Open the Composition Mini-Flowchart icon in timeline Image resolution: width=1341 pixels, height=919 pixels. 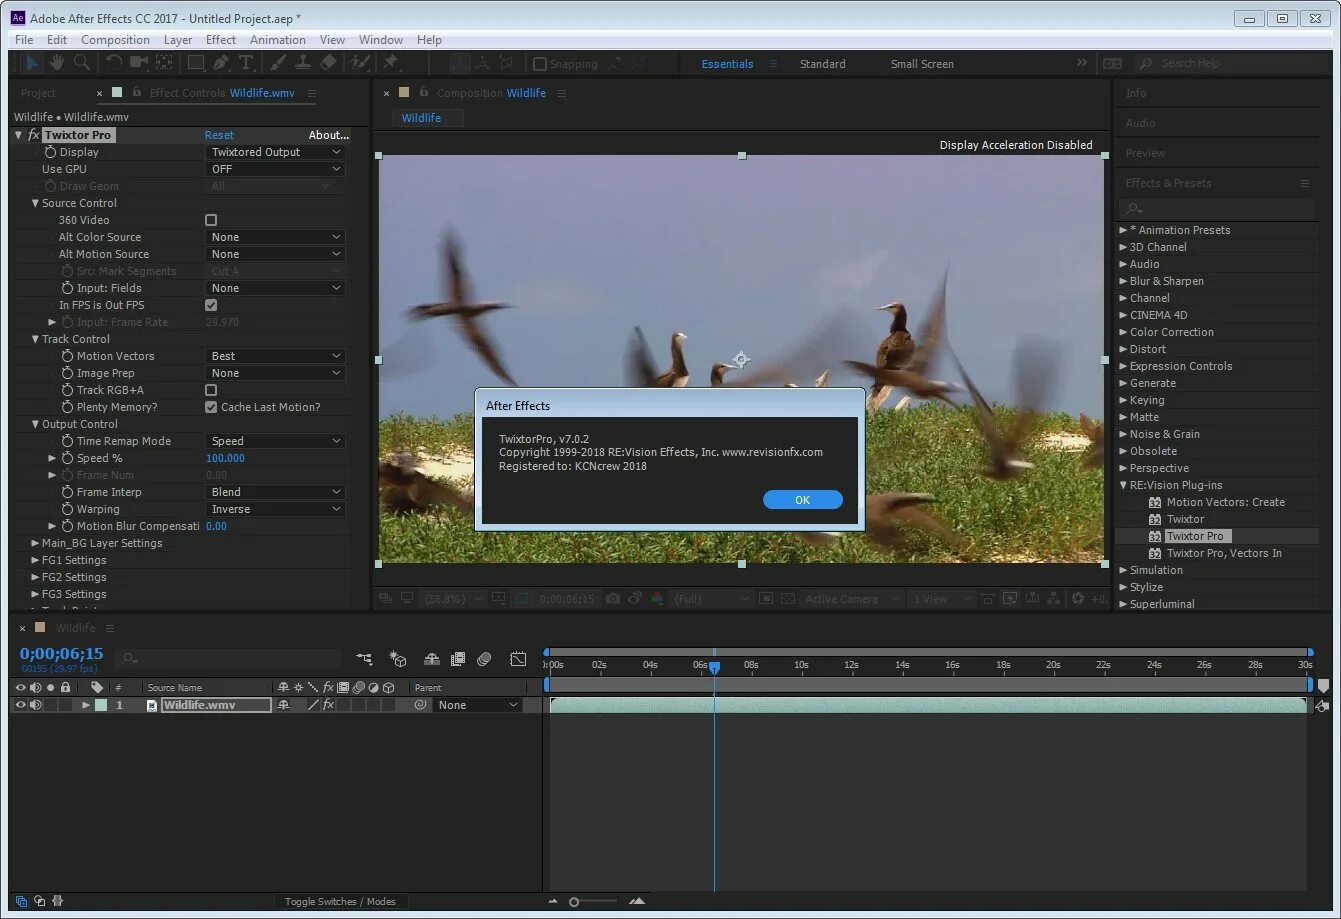pyautogui.click(x=364, y=659)
